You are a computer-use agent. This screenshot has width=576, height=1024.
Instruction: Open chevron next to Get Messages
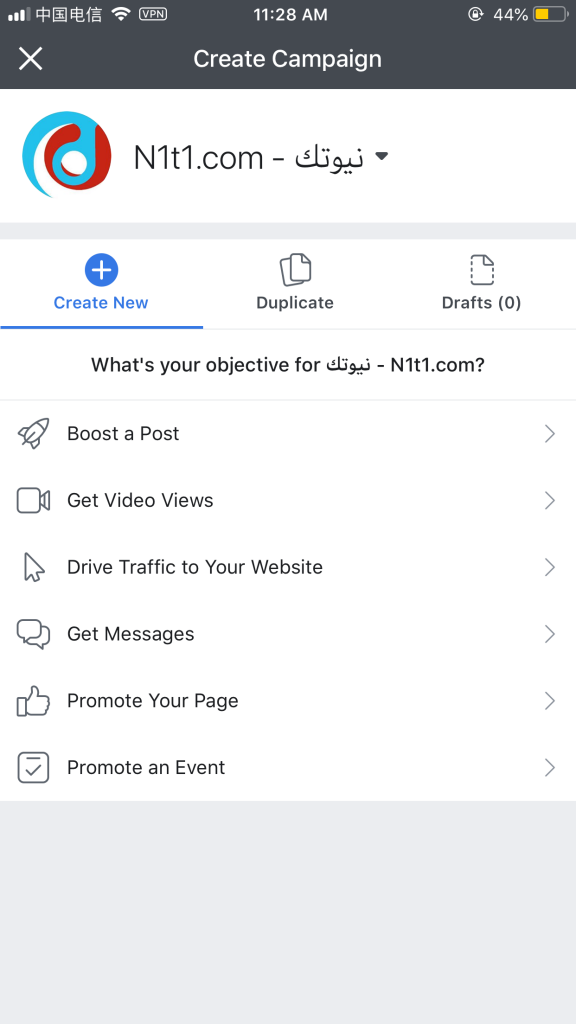pos(550,634)
